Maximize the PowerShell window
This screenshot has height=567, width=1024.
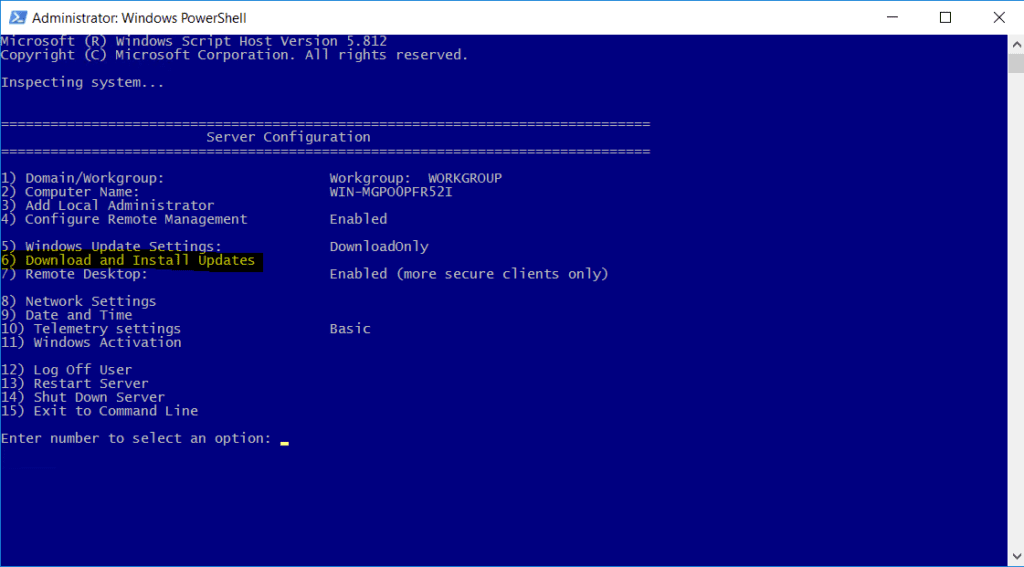pos(945,18)
